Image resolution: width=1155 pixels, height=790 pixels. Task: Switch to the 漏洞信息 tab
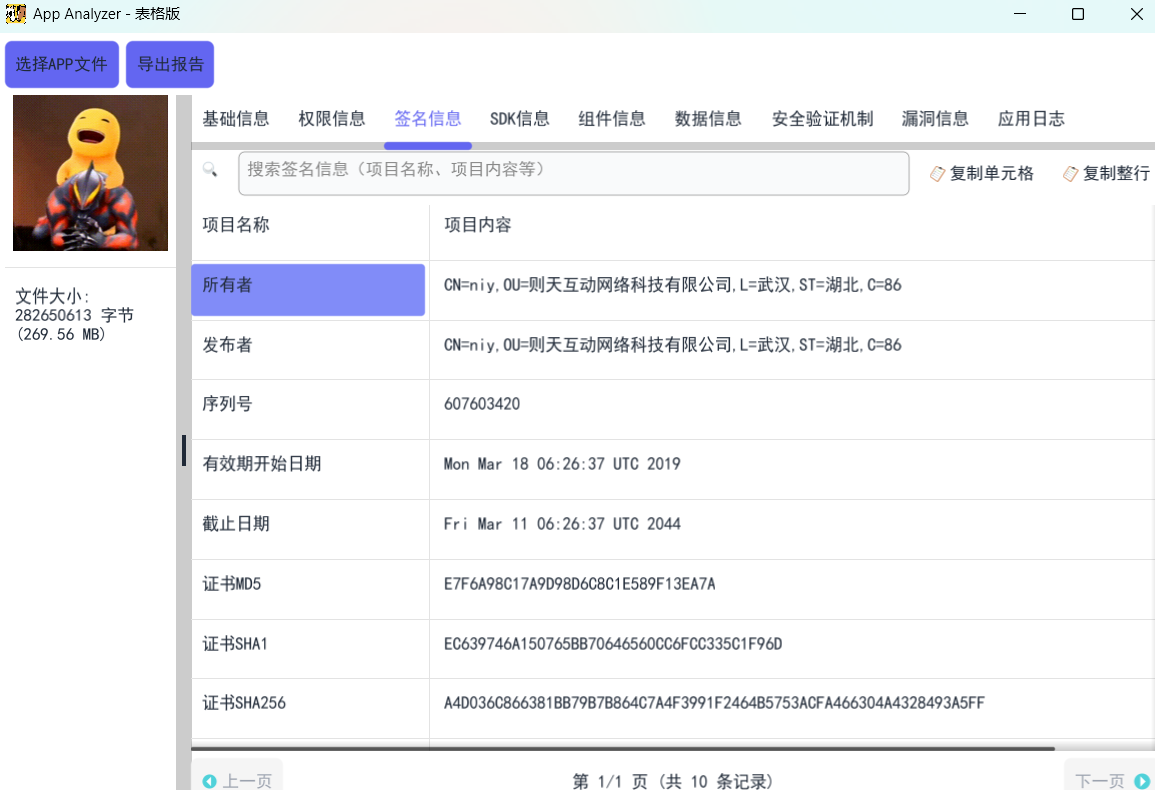935,118
